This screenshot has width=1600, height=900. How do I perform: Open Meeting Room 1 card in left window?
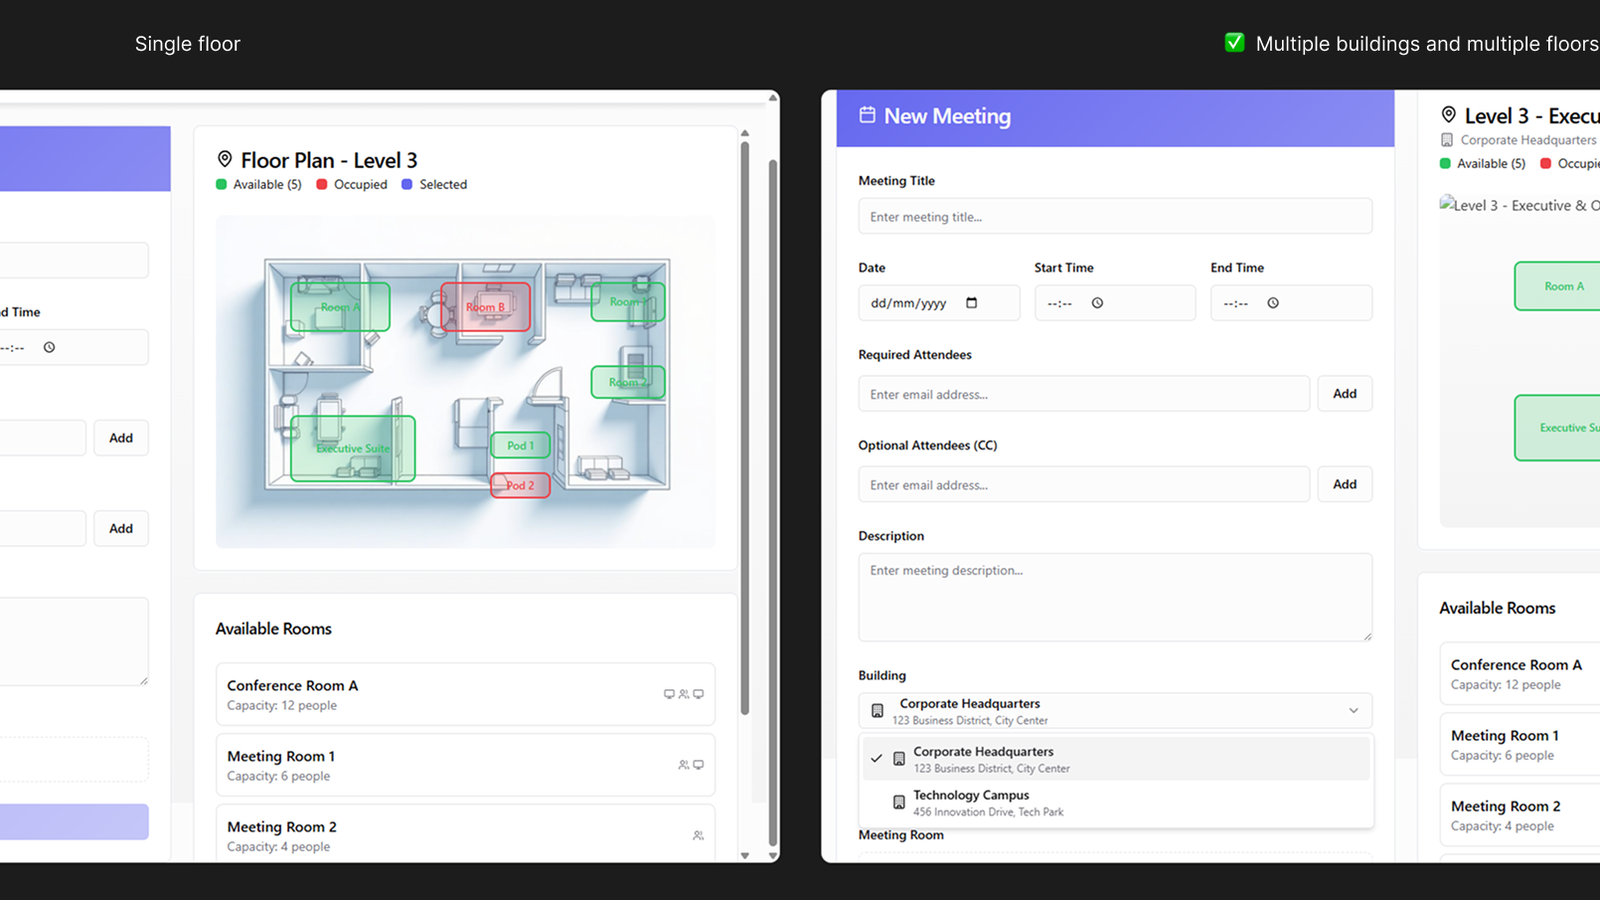coord(465,765)
